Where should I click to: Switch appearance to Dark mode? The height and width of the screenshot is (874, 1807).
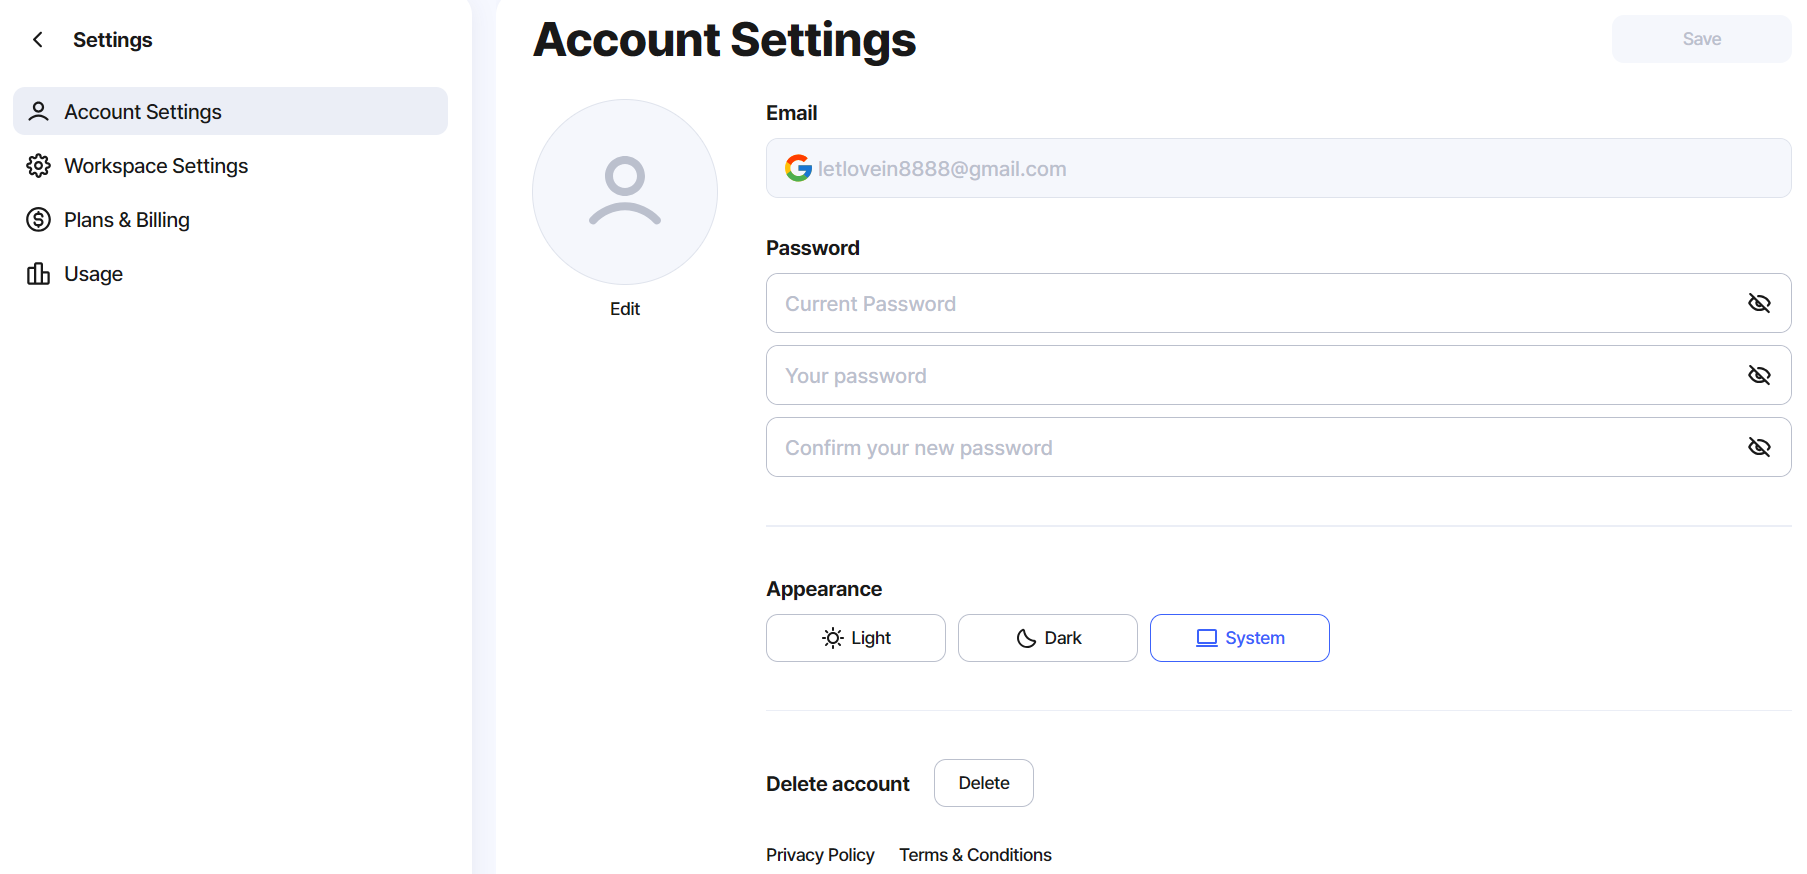coord(1048,638)
